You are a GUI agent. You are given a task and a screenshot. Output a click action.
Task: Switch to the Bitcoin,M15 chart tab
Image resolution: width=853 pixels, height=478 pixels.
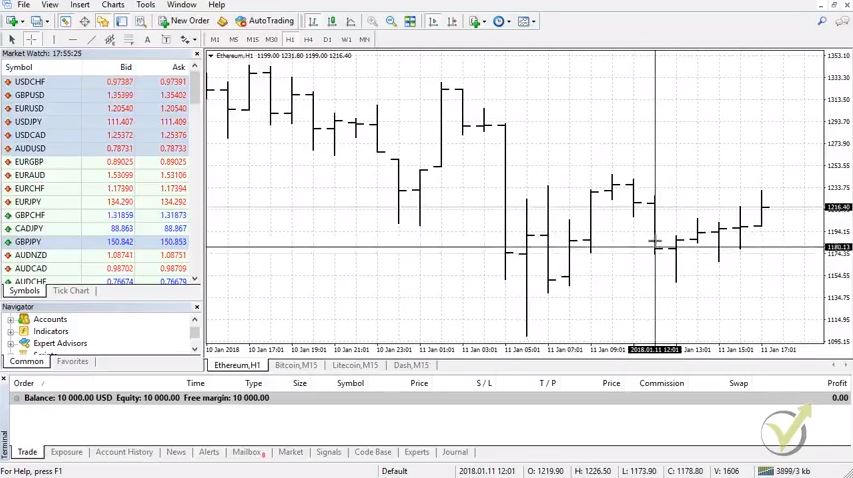[x=297, y=366]
